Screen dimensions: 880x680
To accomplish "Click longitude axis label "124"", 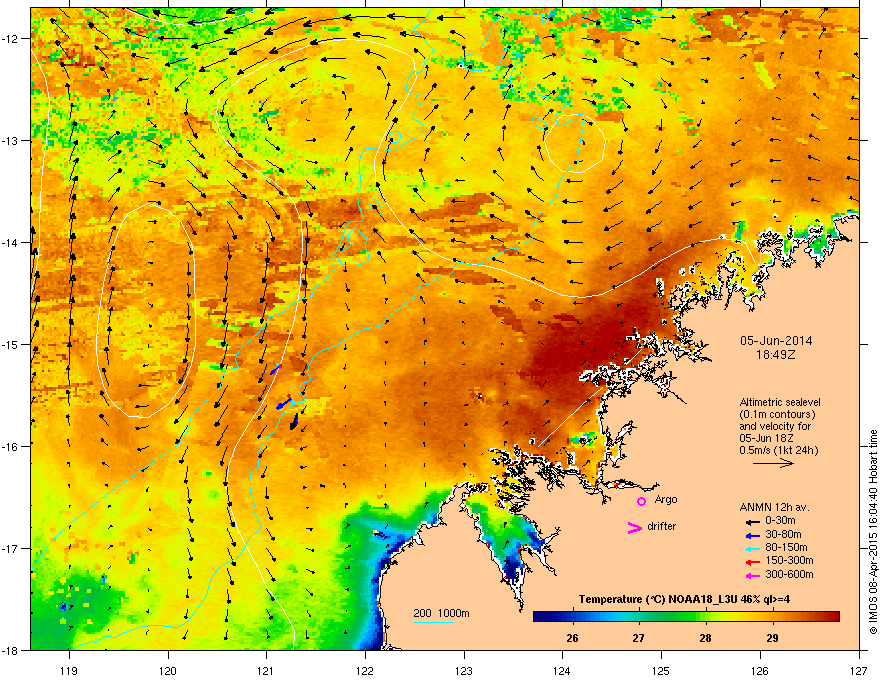I will (562, 670).
